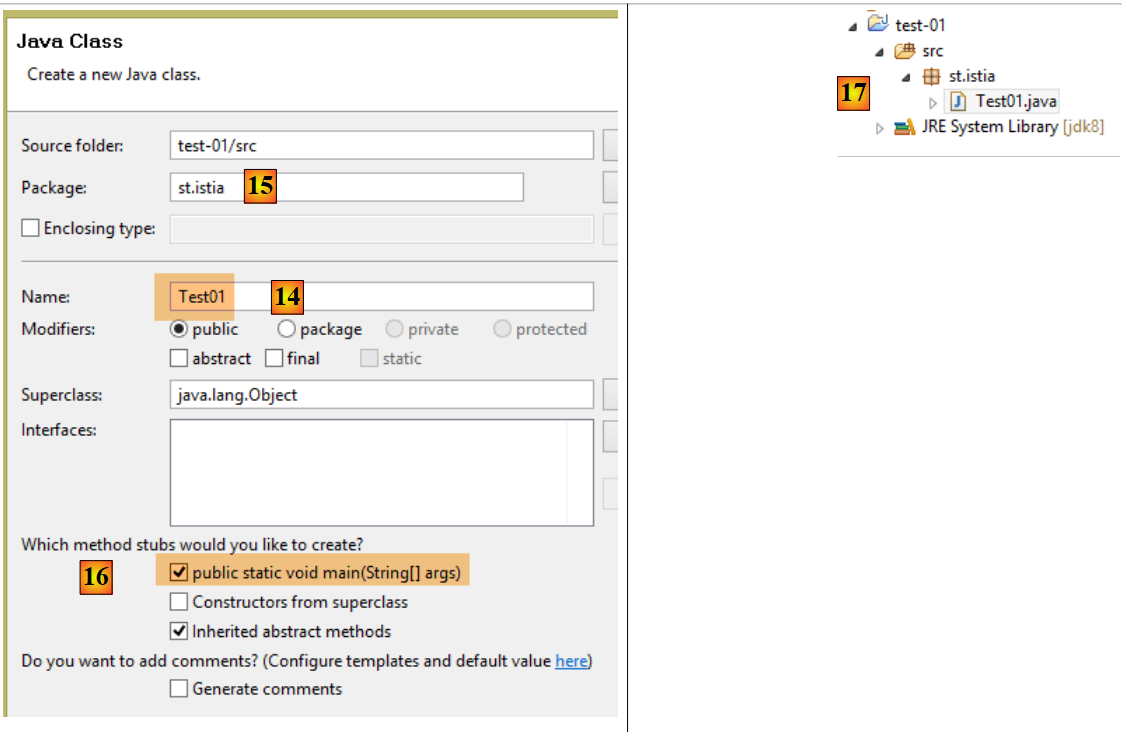Click the Test01.java file icon

pos(958,101)
